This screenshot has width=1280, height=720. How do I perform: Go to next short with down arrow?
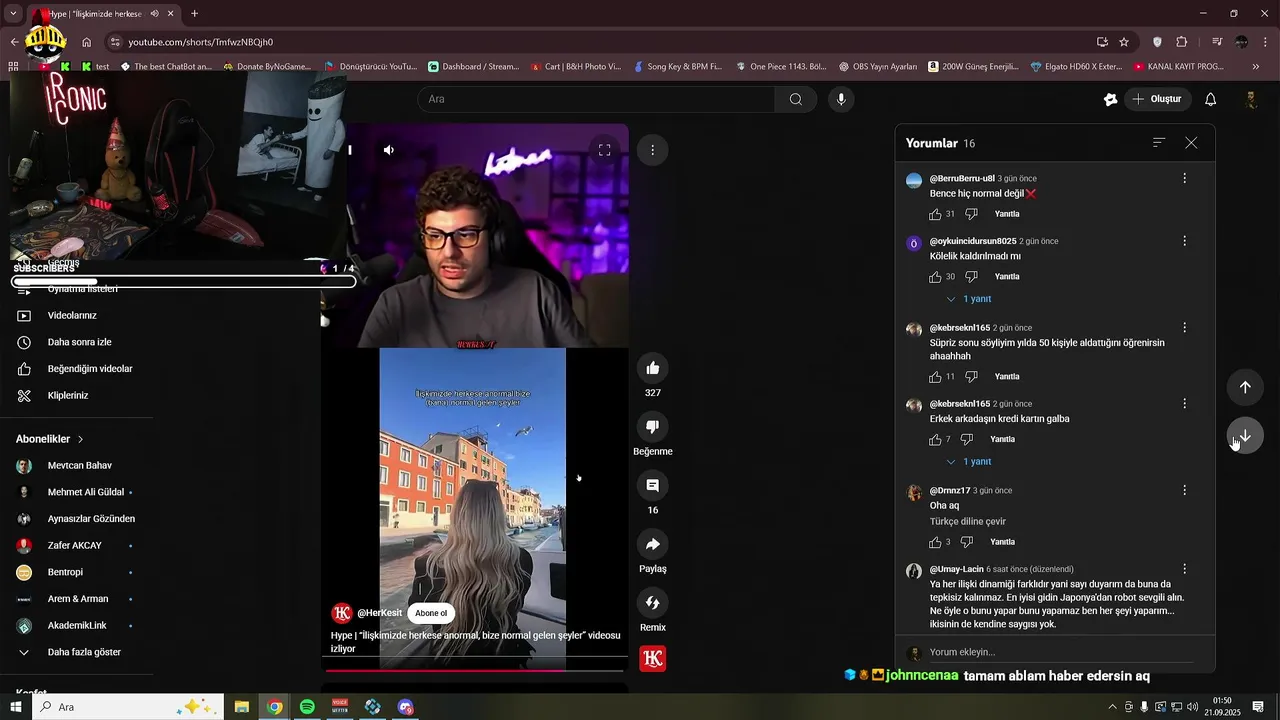[1245, 436]
